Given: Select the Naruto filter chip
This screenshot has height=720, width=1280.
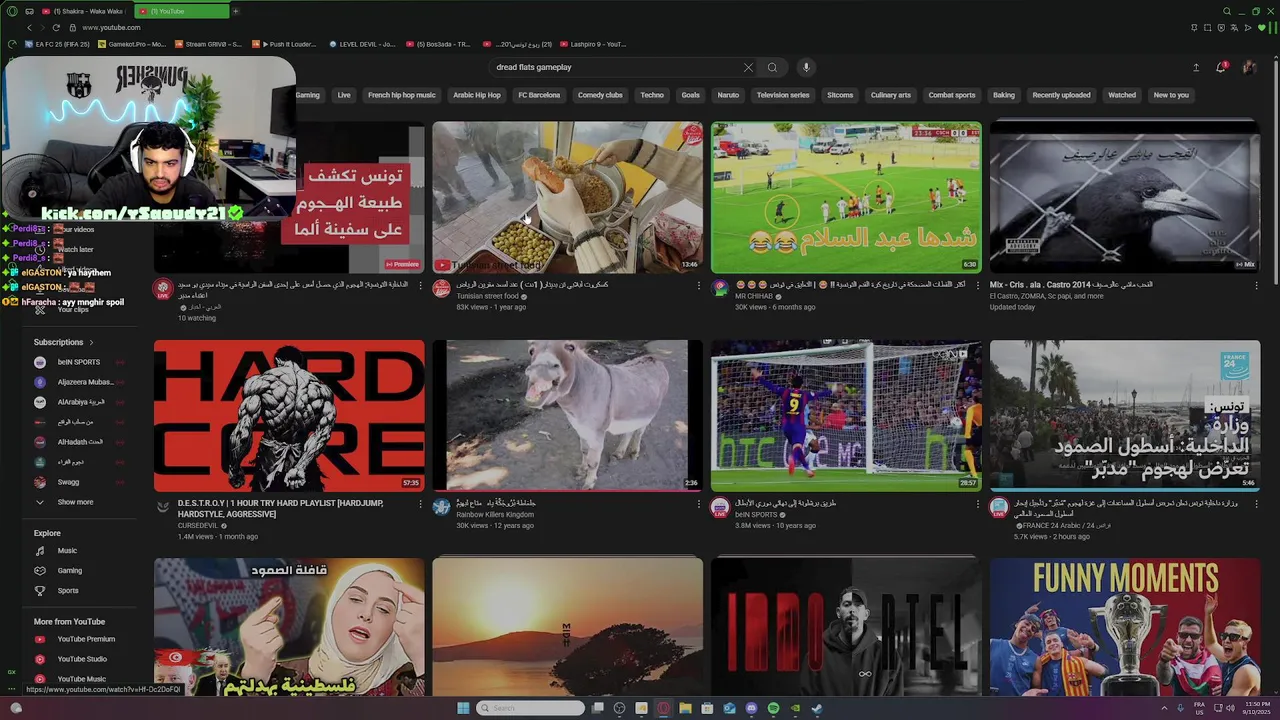Looking at the screenshot, I should 728,95.
